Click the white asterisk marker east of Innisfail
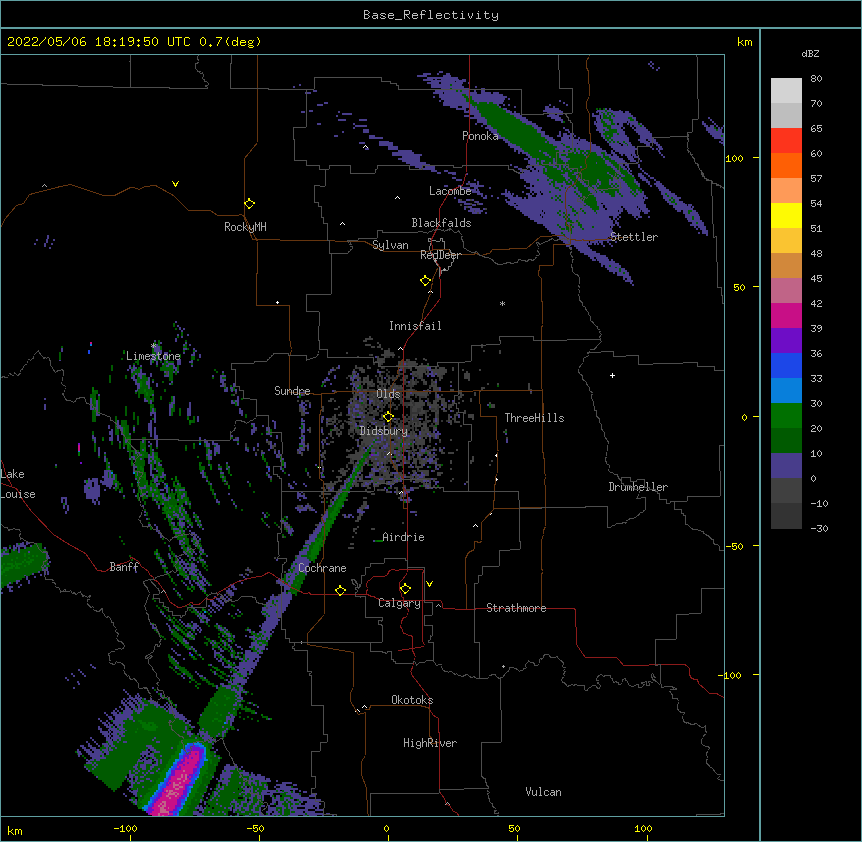862x842 pixels. pyautogui.click(x=502, y=304)
